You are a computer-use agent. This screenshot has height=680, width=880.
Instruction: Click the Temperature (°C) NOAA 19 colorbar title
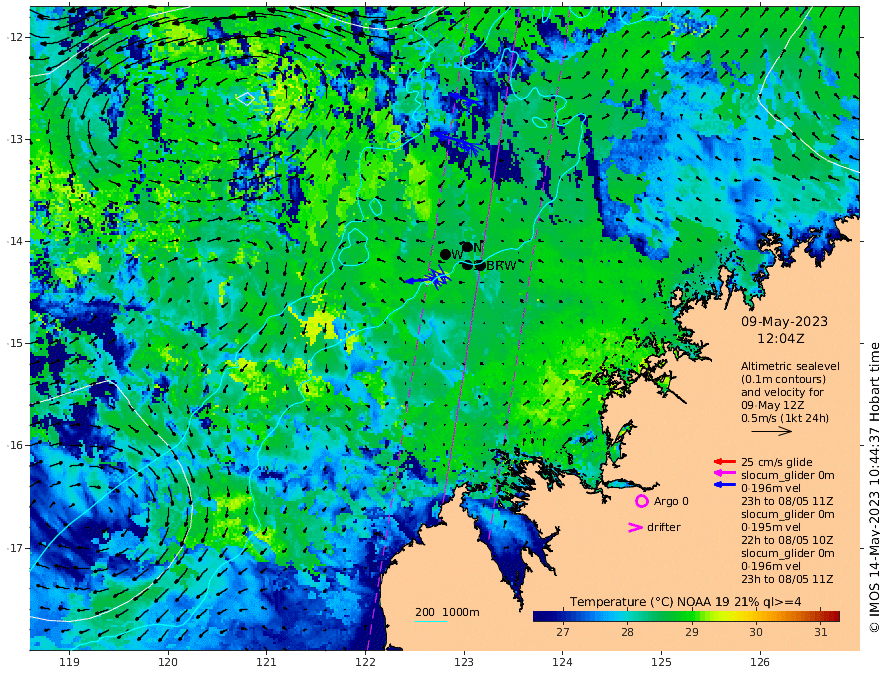(x=685, y=601)
